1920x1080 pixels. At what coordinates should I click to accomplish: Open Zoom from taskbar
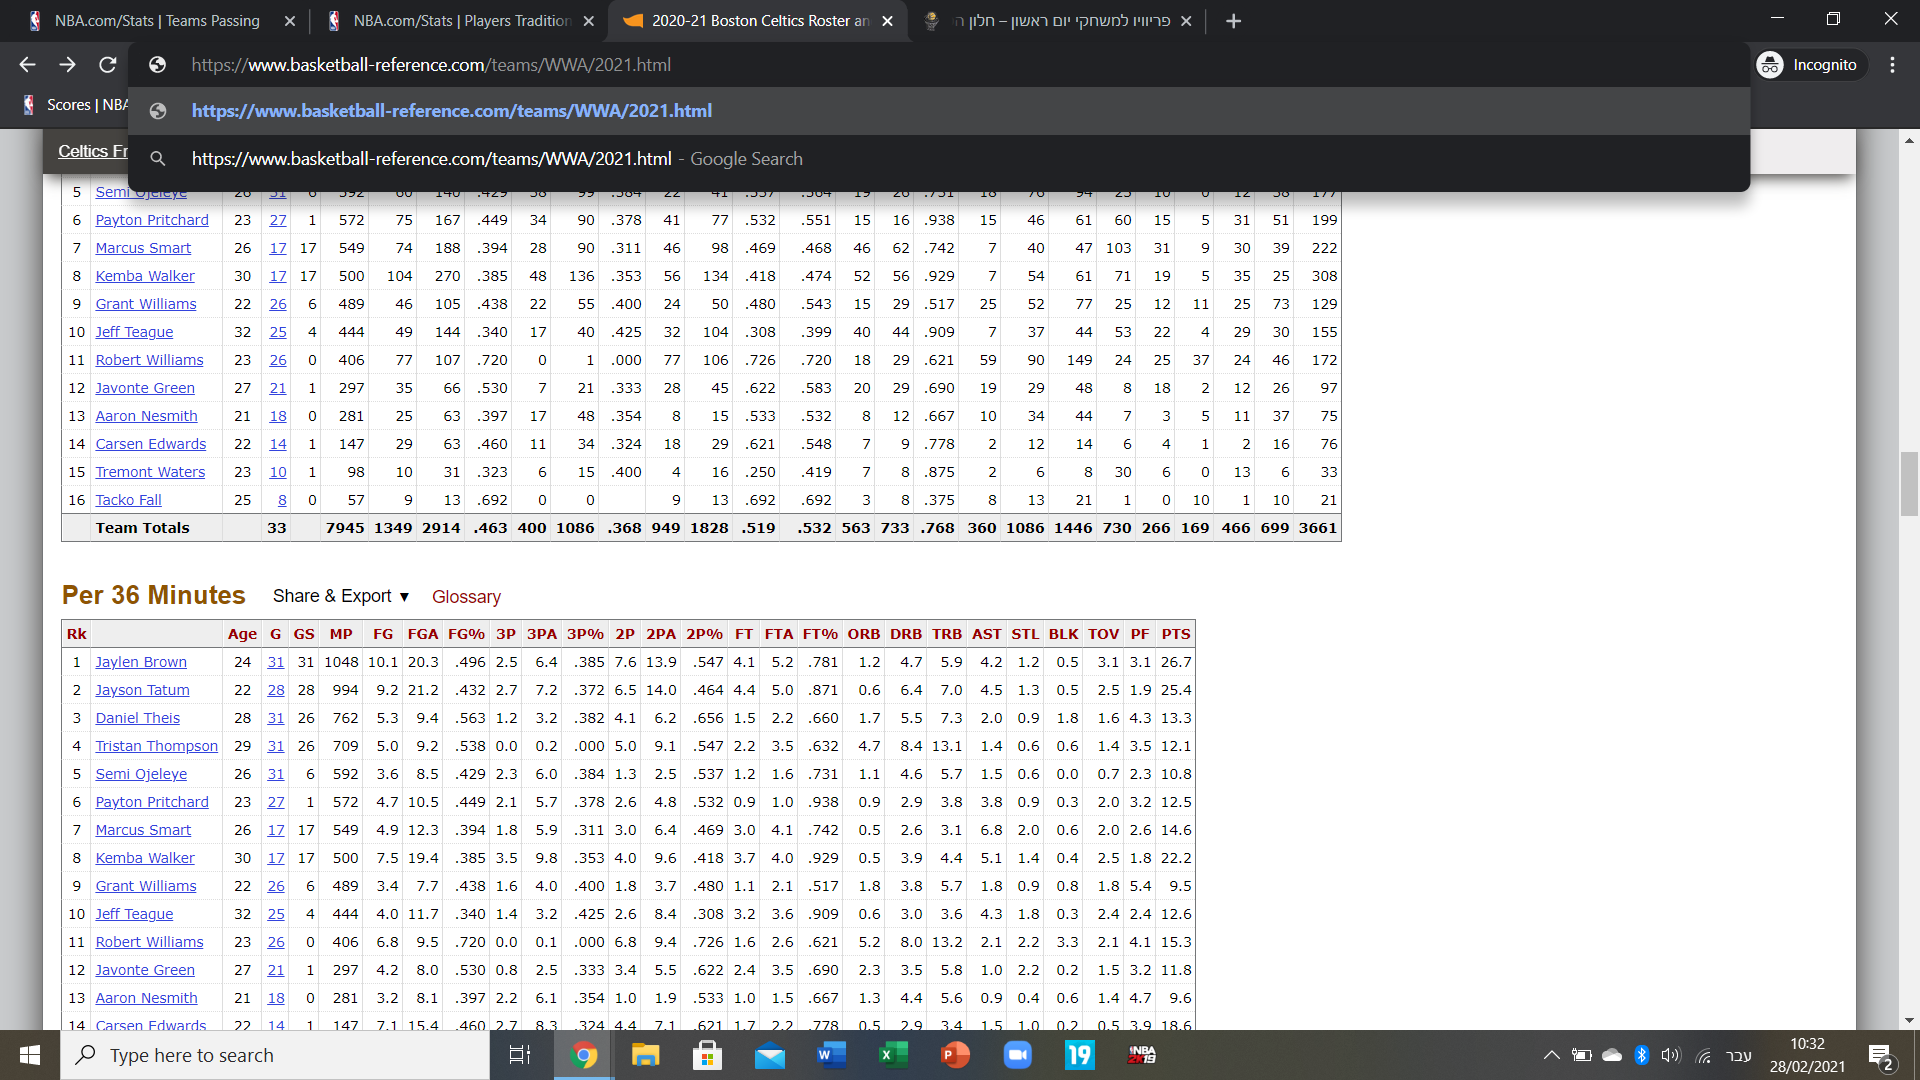point(1018,1055)
